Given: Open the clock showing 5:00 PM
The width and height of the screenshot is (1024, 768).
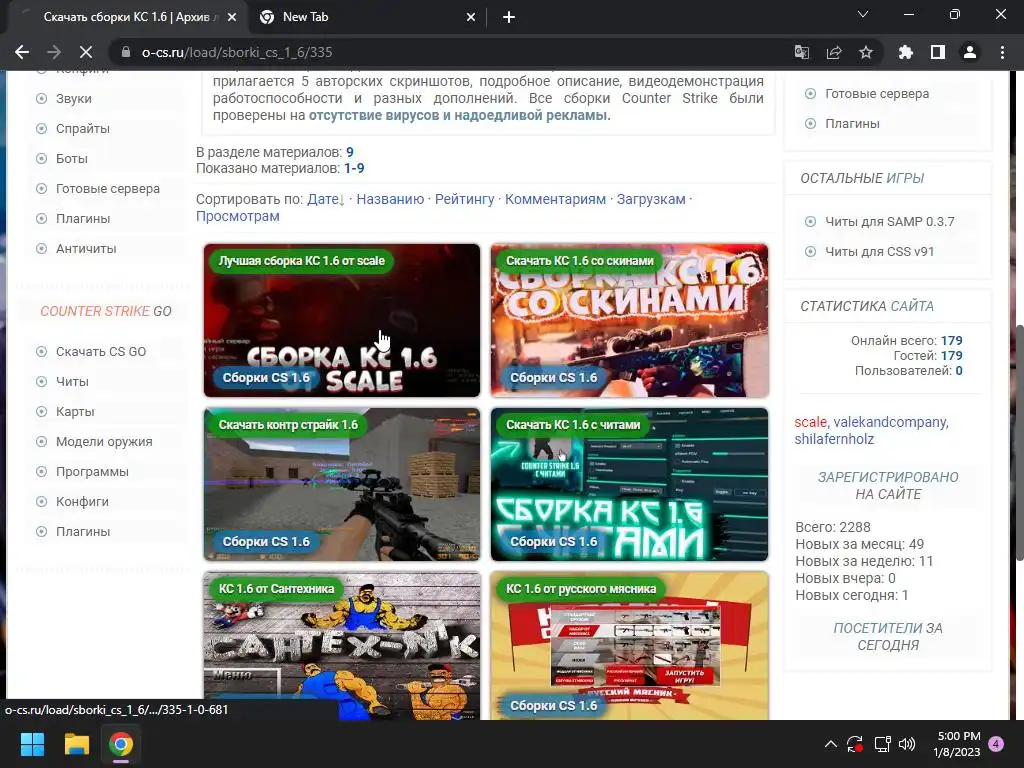Looking at the screenshot, I should tap(957, 744).
